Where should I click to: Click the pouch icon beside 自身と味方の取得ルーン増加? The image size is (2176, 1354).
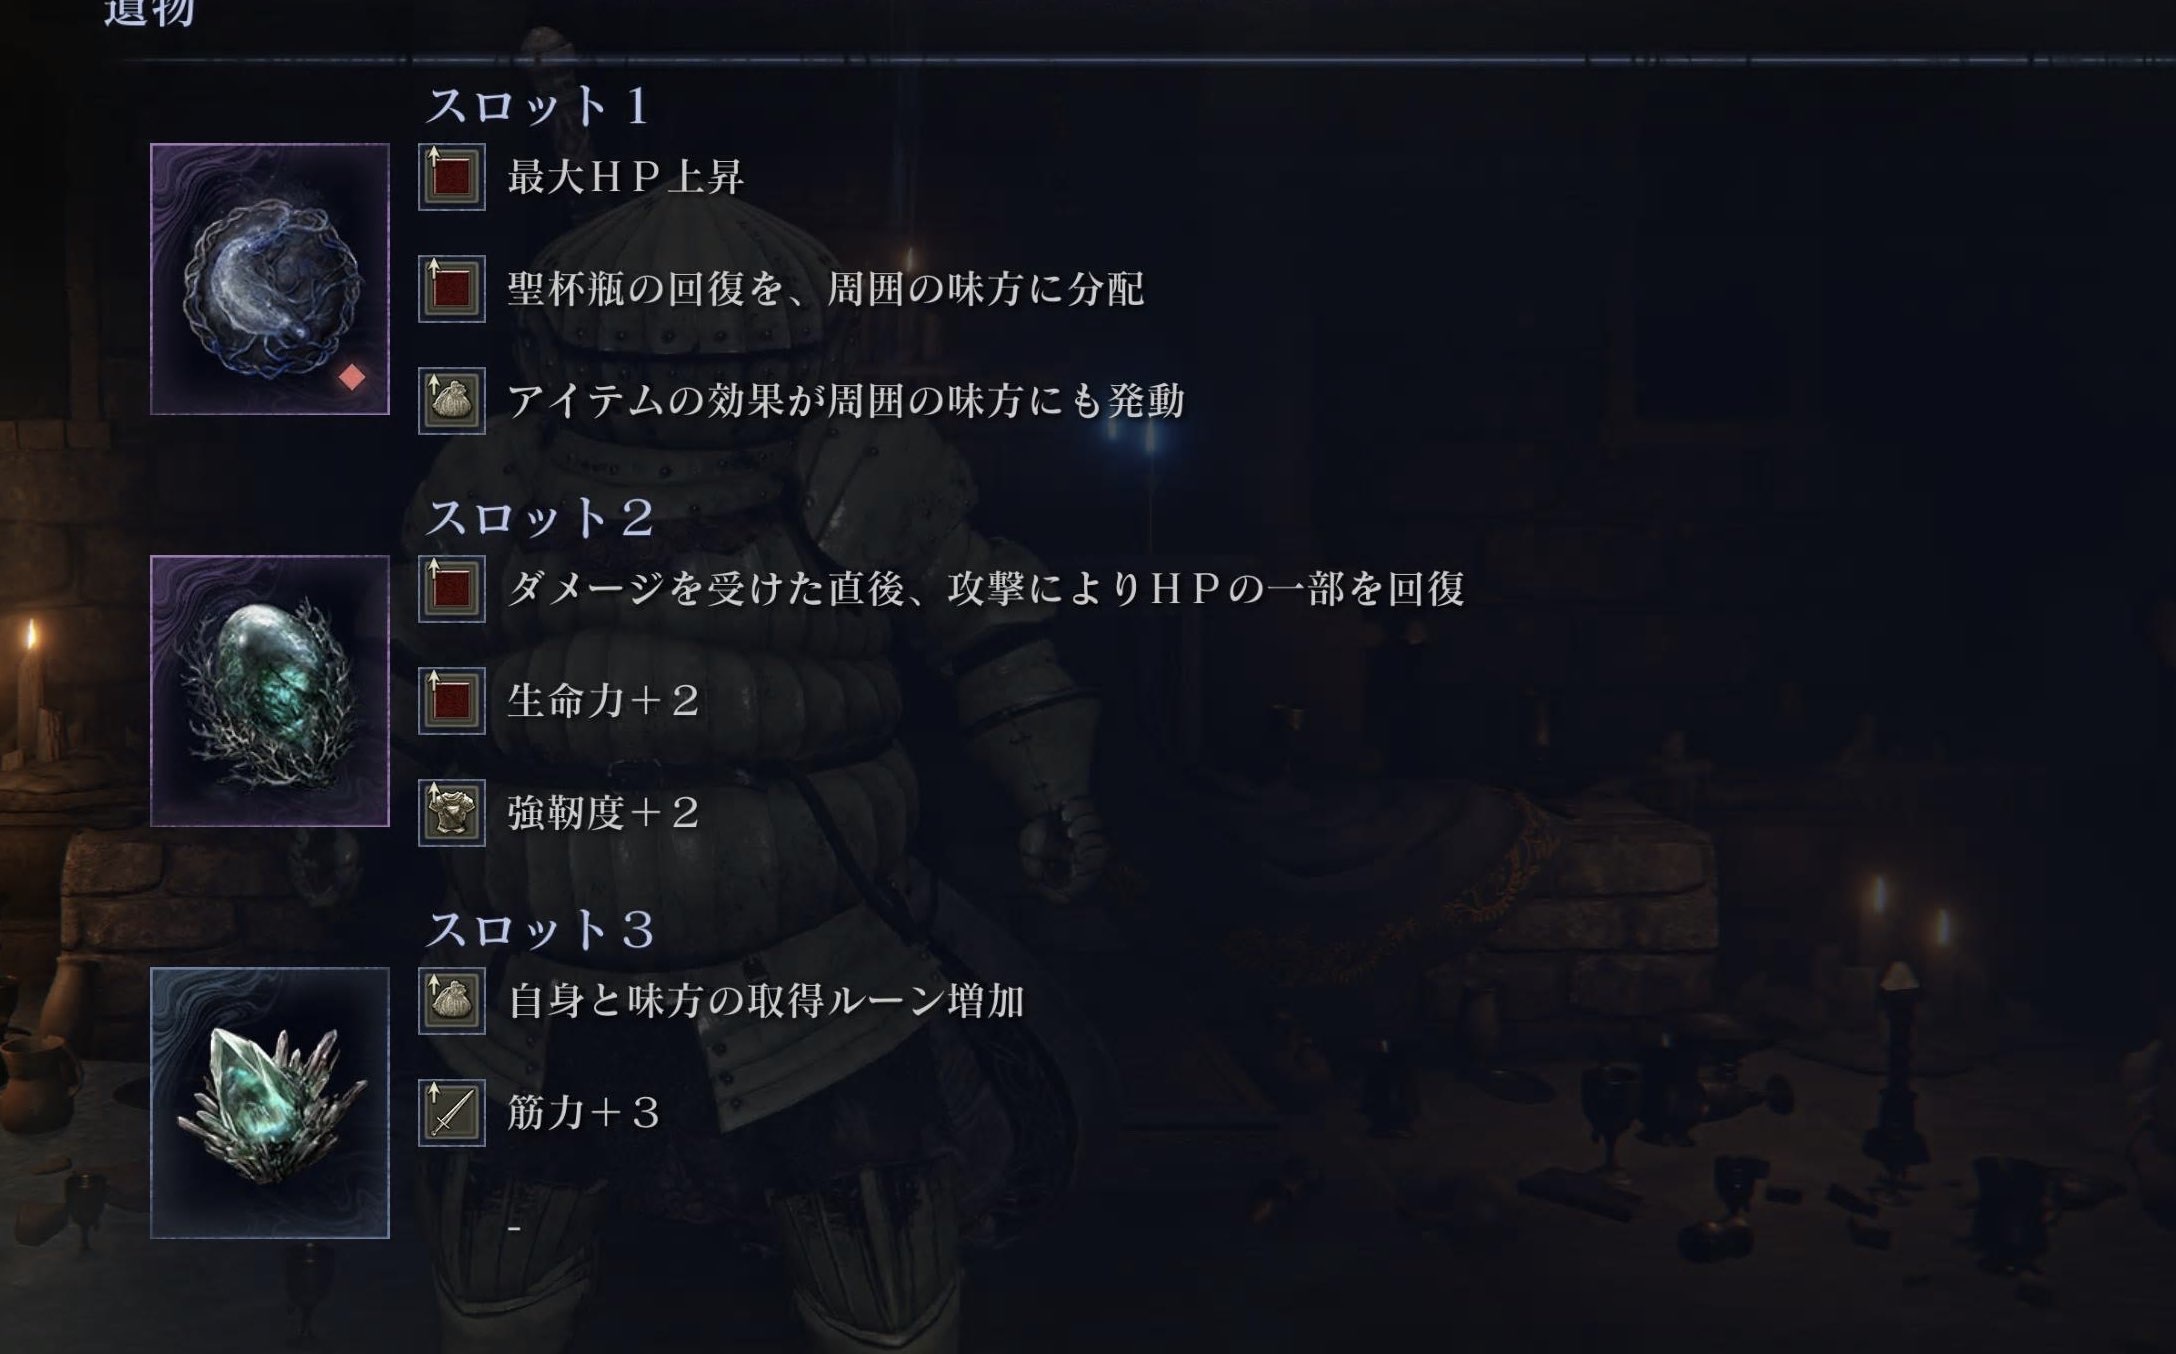pos(452,1001)
